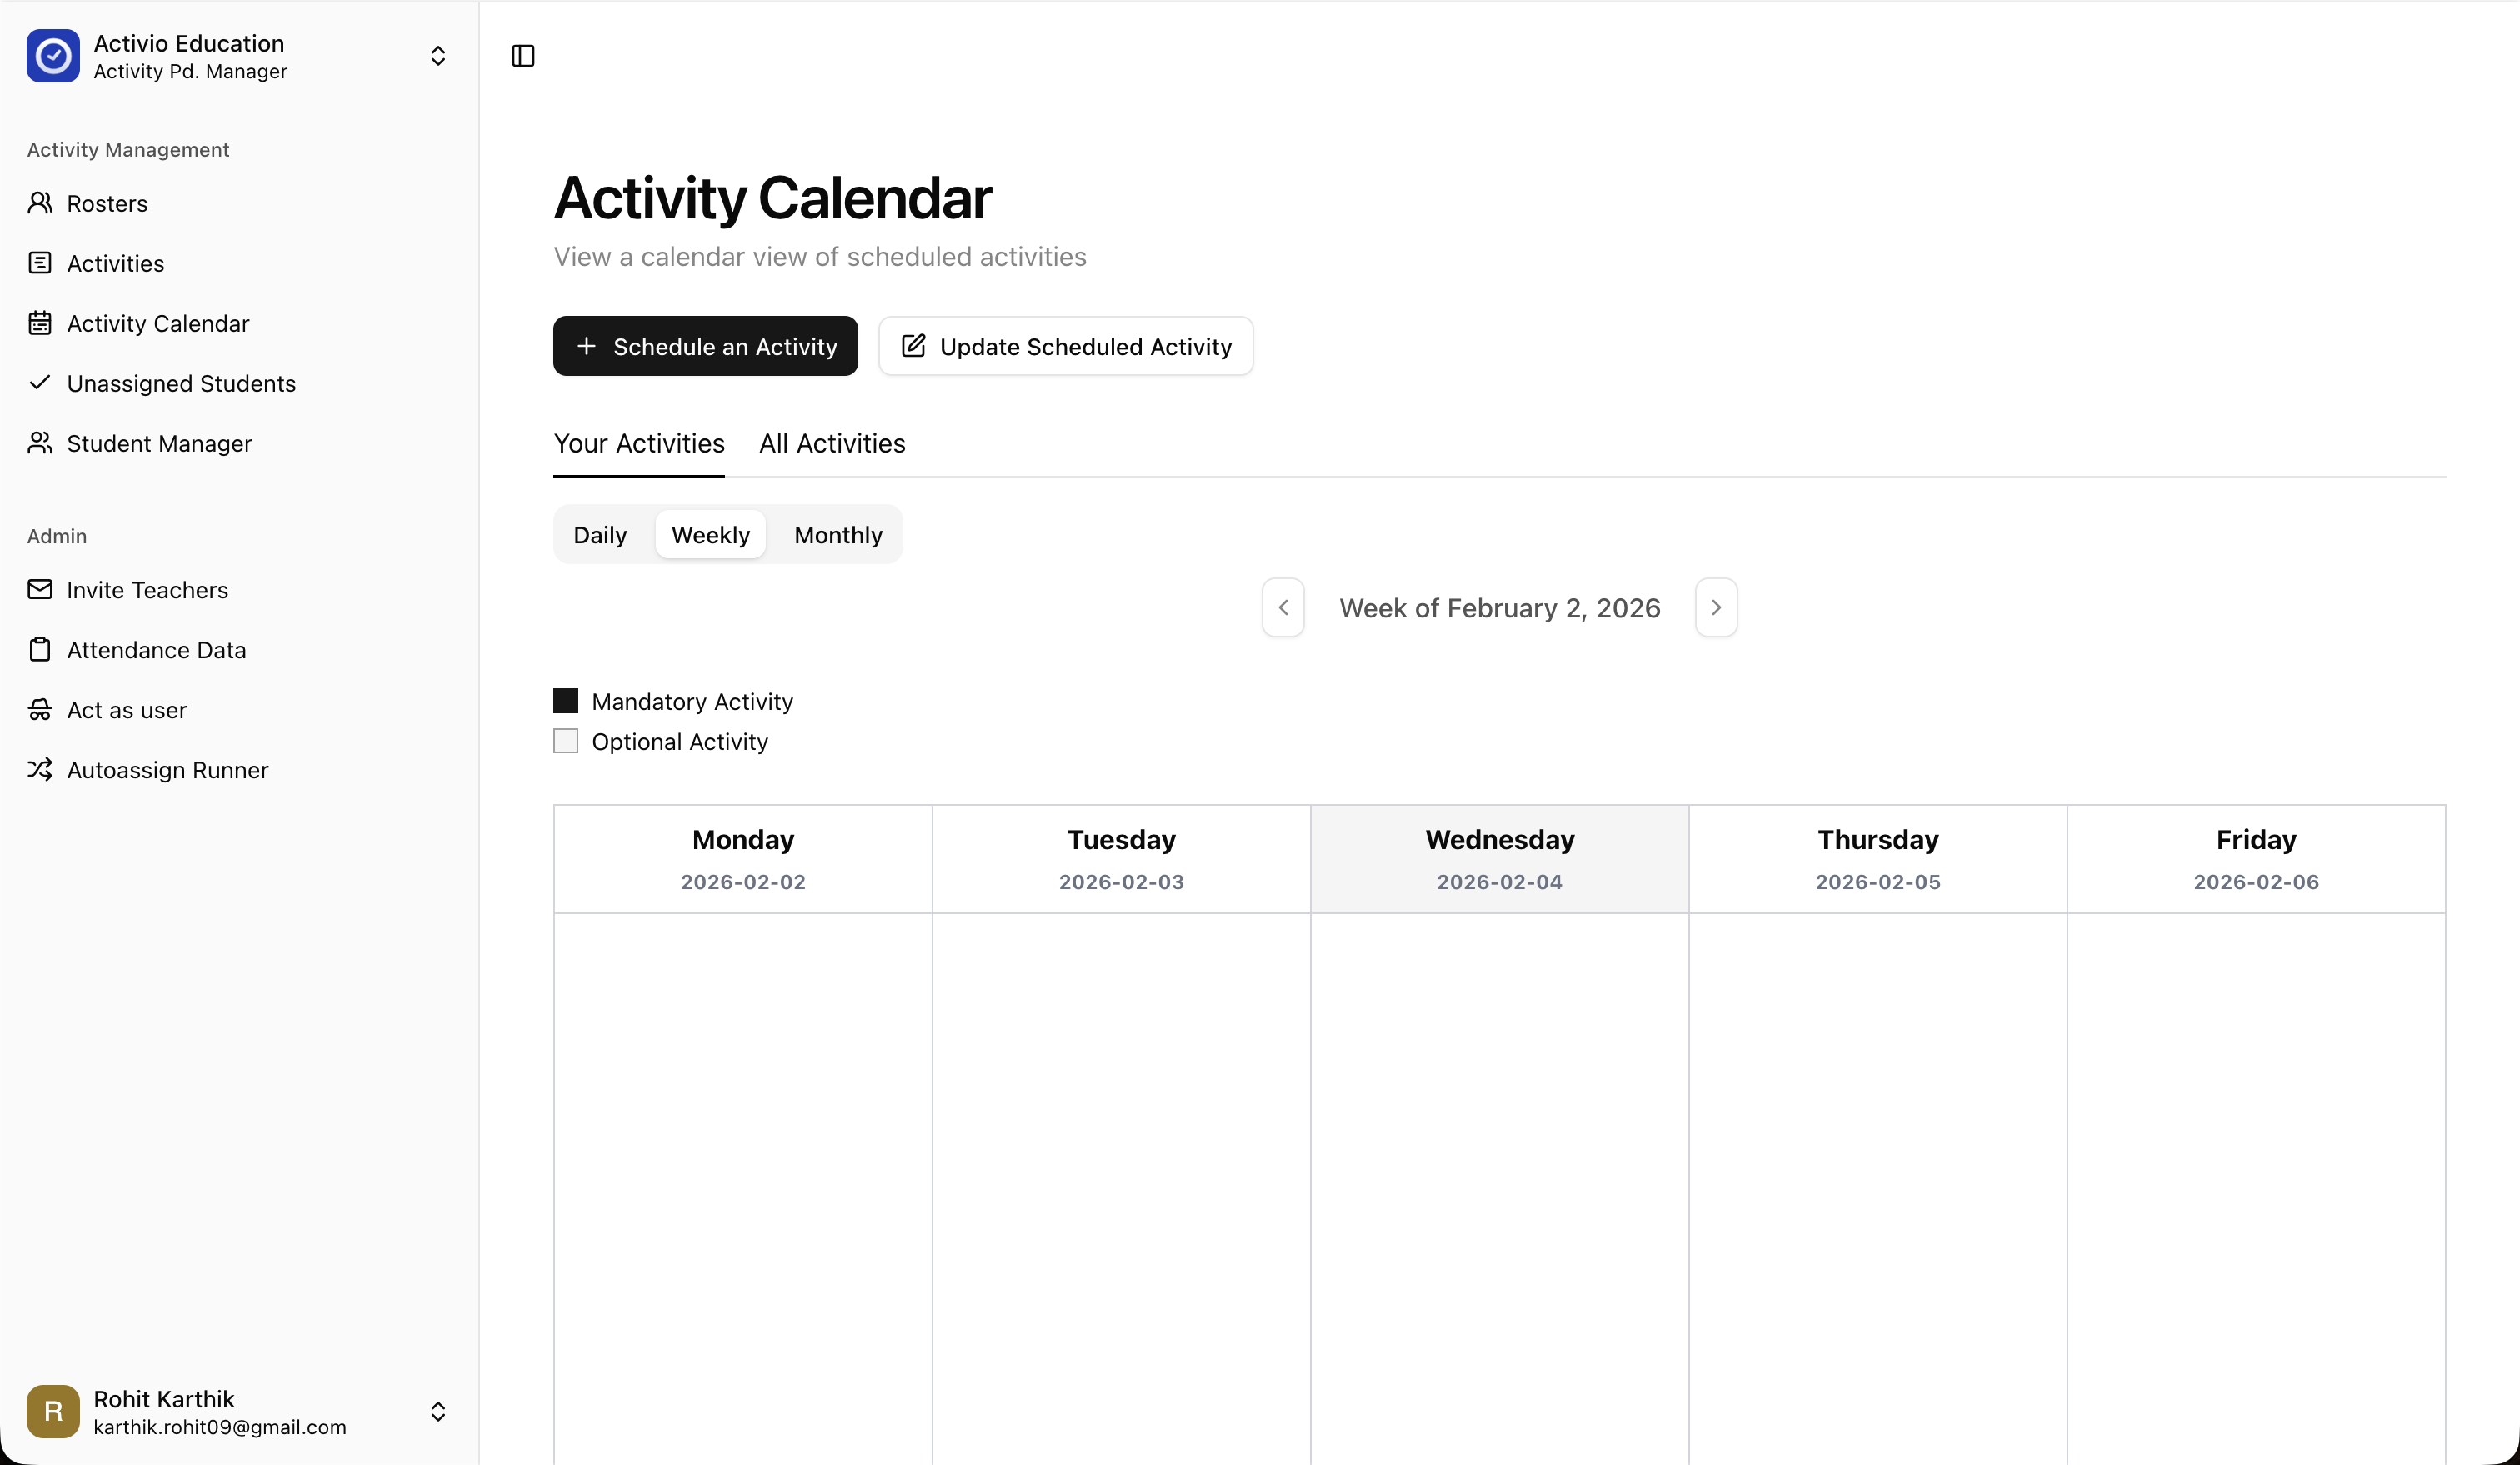2520x1465 pixels.
Task: Collapse sidebar with the panel toggle icon
Action: [523, 56]
